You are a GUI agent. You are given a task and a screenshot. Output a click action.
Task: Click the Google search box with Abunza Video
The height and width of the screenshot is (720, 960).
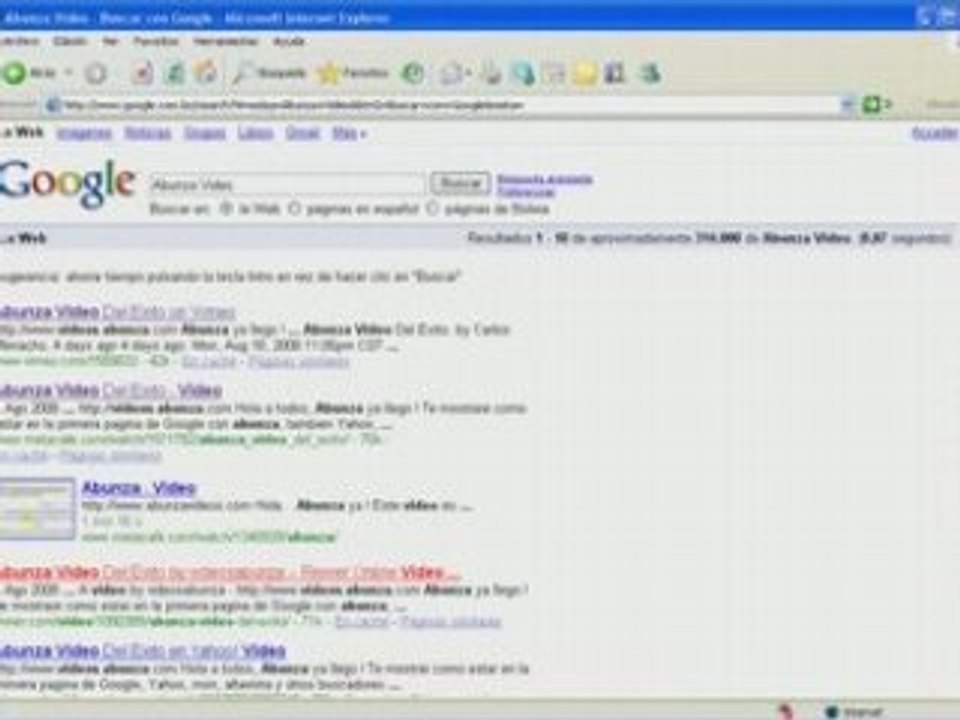287,184
